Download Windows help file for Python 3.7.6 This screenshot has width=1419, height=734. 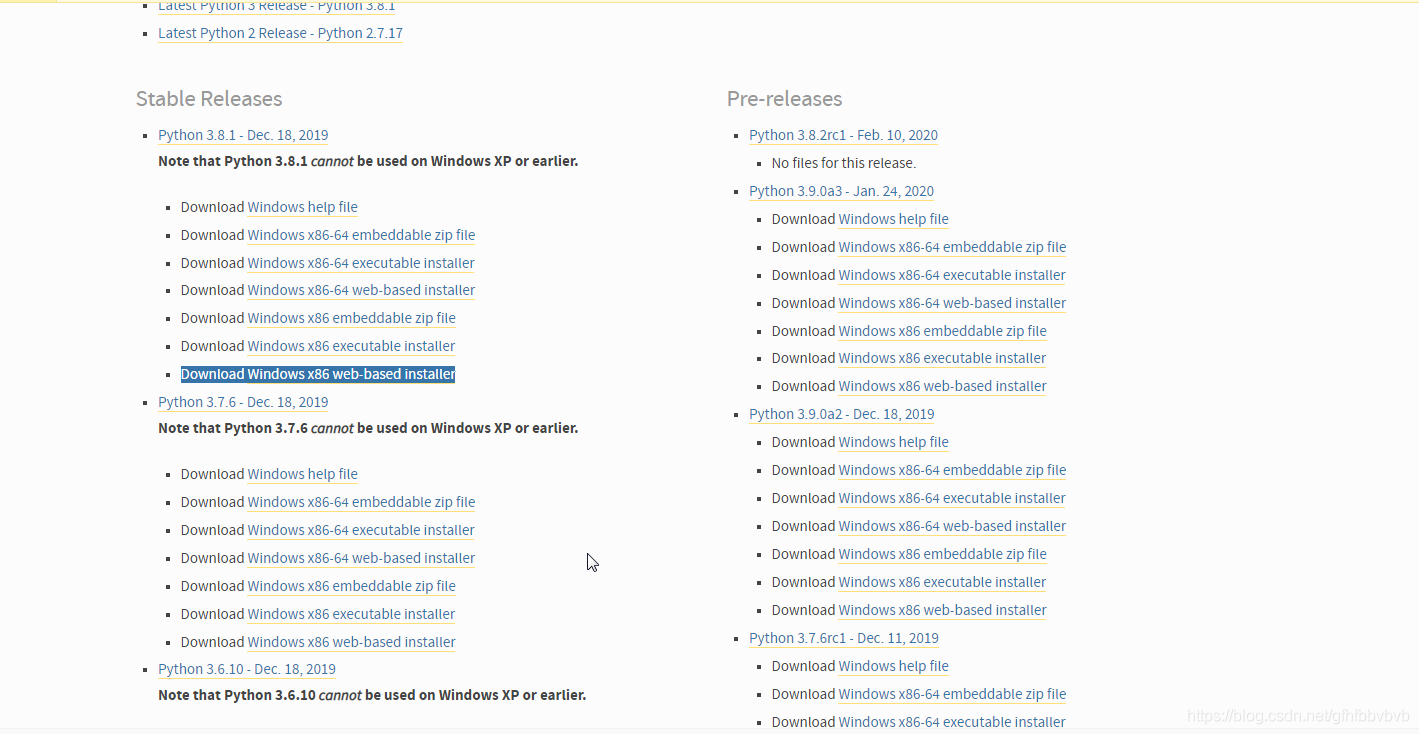(302, 474)
